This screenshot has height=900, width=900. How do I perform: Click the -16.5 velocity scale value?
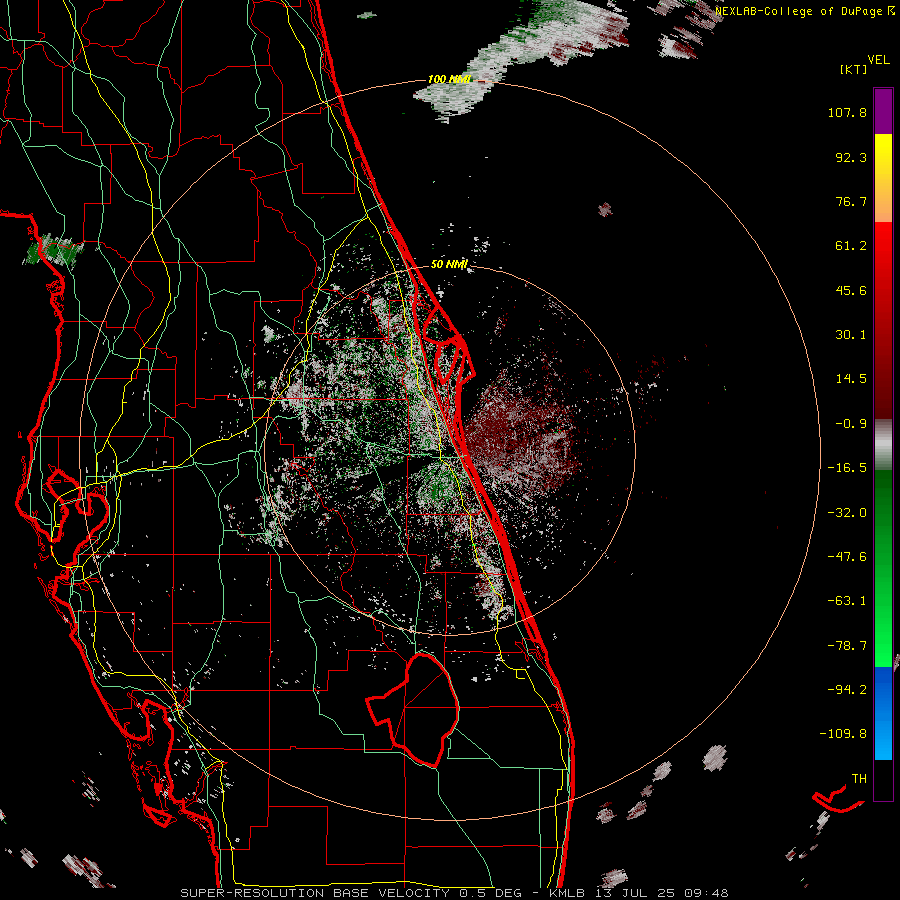point(847,468)
